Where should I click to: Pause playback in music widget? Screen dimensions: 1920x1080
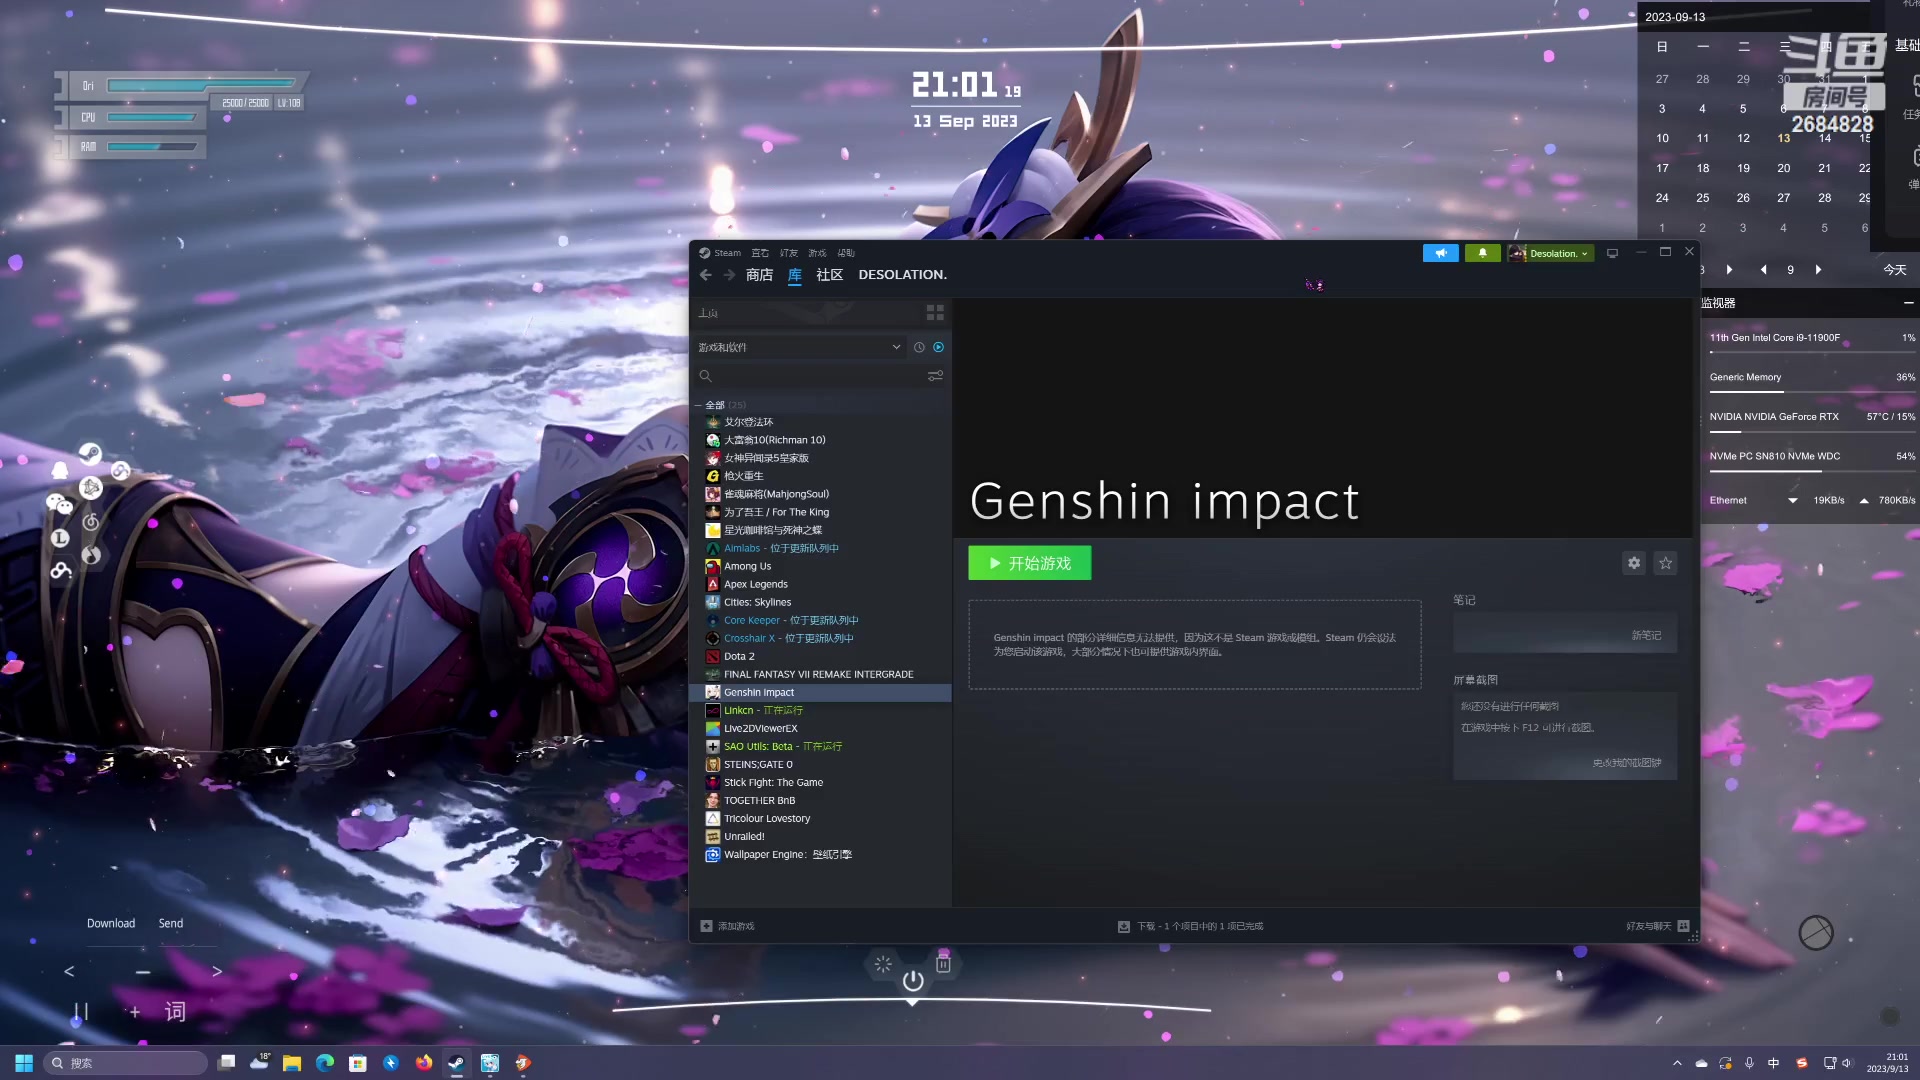(x=81, y=1012)
